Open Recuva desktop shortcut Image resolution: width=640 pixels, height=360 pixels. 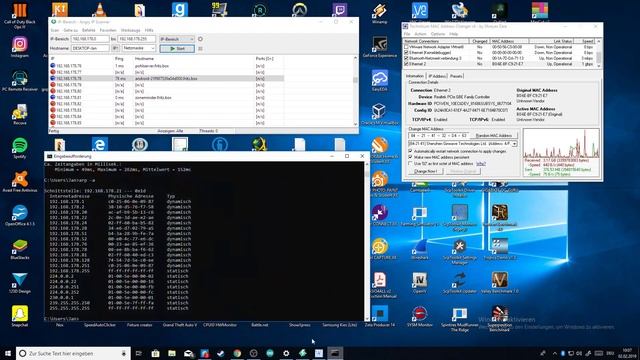[x=20, y=114]
